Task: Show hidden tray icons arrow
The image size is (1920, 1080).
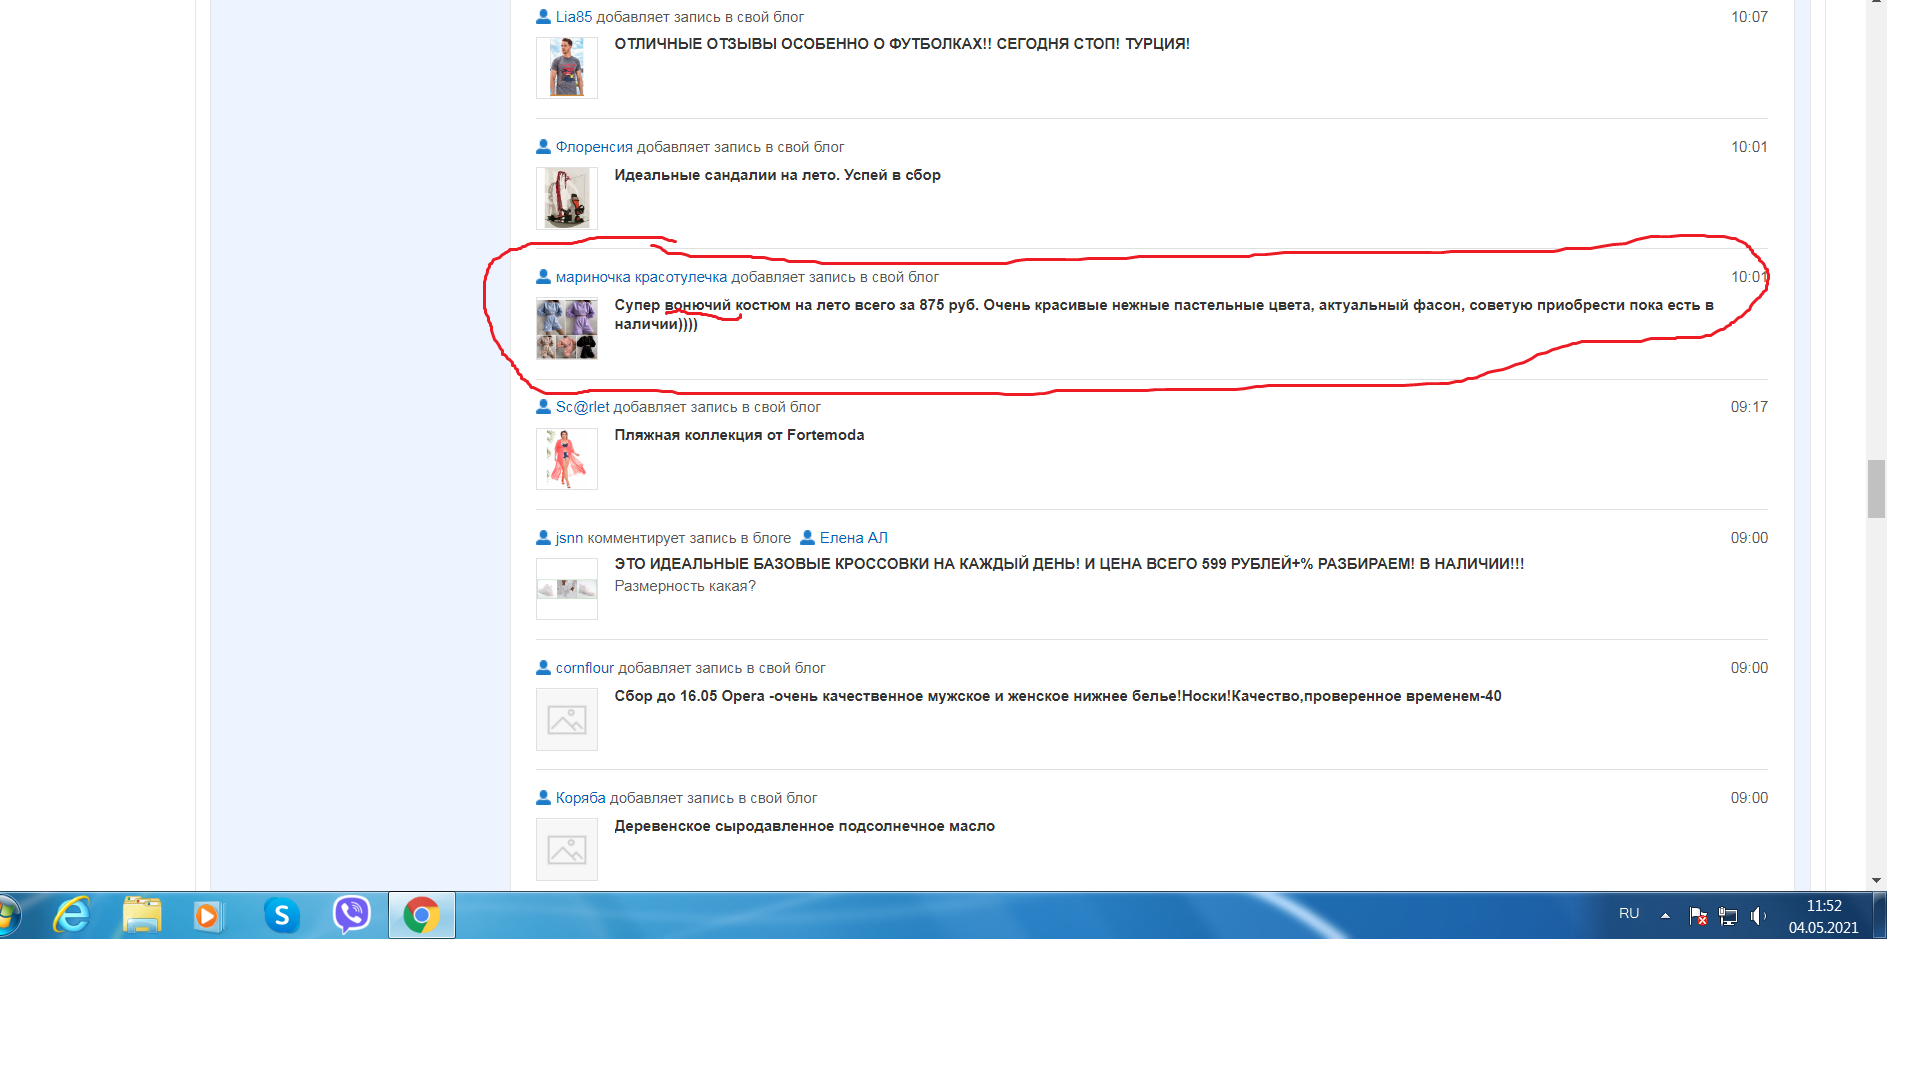Action: (1665, 915)
